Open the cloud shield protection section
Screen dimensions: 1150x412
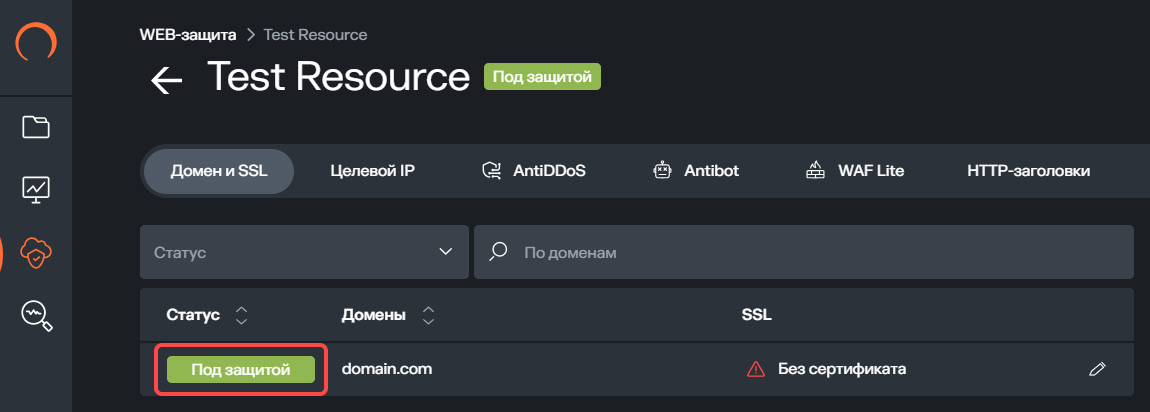tap(36, 254)
